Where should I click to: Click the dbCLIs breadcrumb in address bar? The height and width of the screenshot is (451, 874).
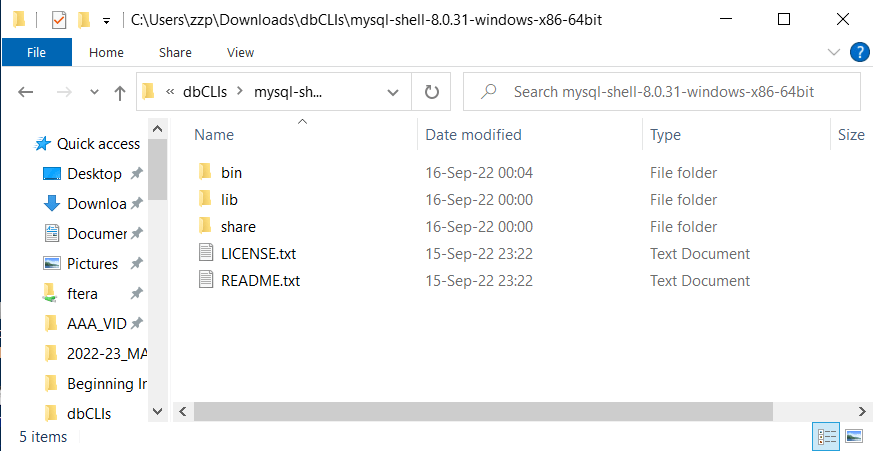(x=205, y=92)
